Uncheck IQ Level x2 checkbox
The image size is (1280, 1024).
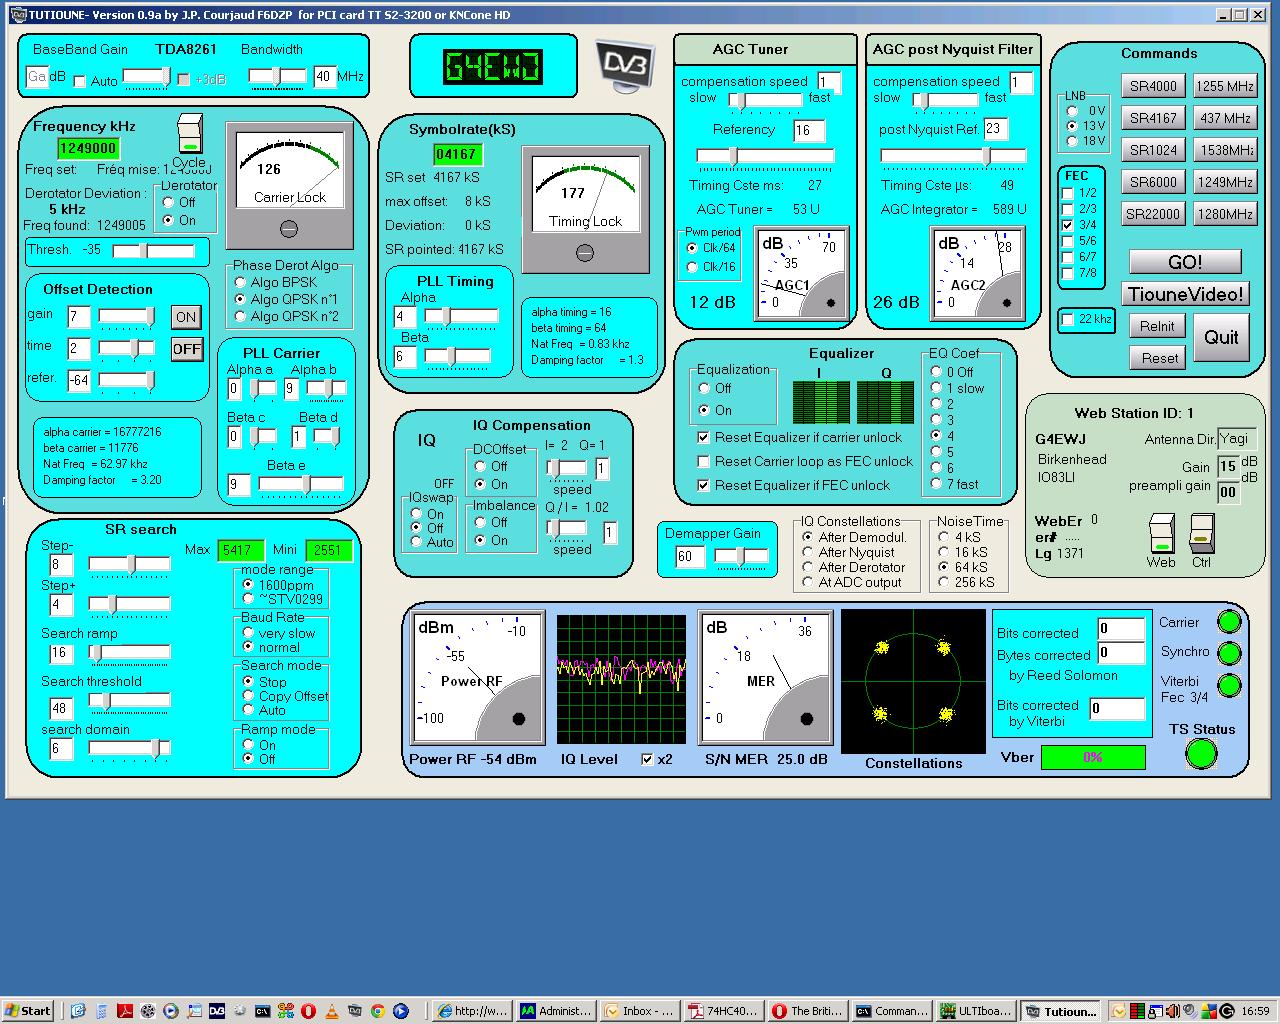click(x=647, y=759)
